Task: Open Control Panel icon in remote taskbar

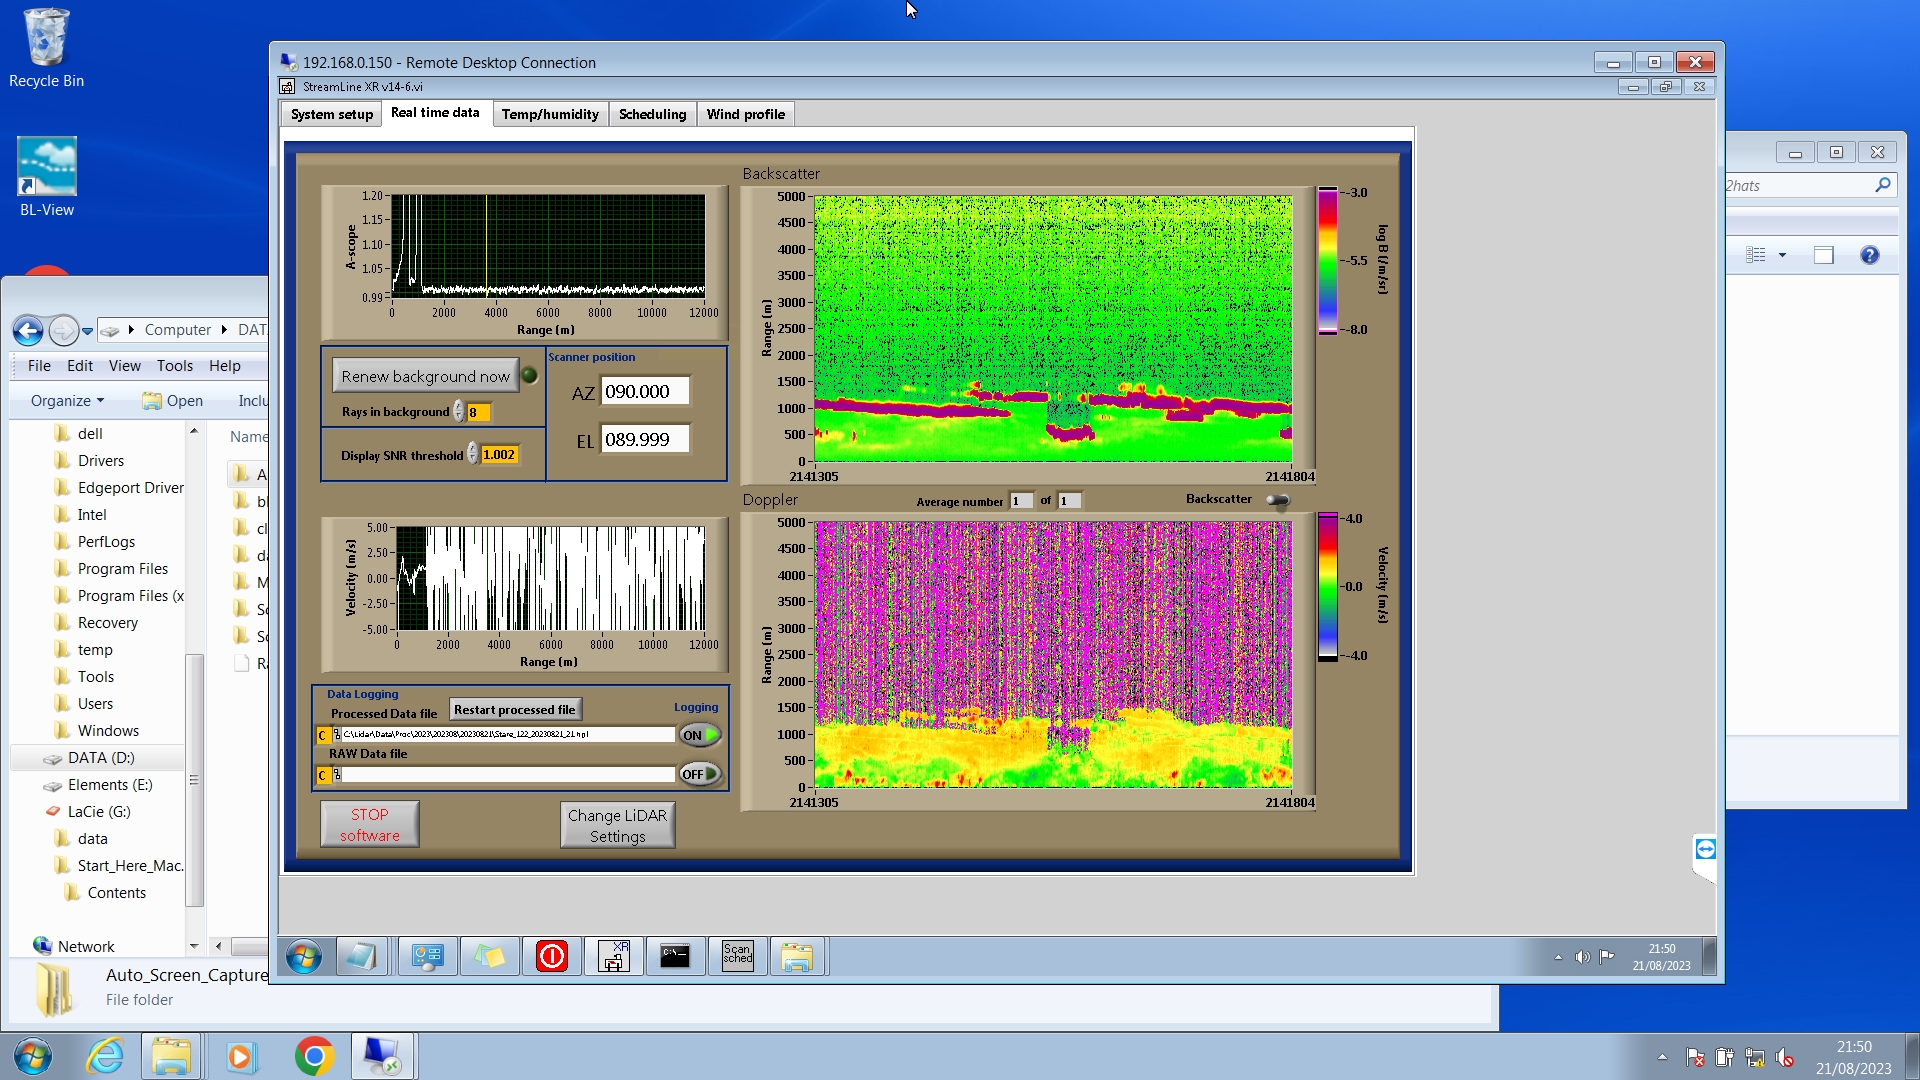Action: coord(427,956)
